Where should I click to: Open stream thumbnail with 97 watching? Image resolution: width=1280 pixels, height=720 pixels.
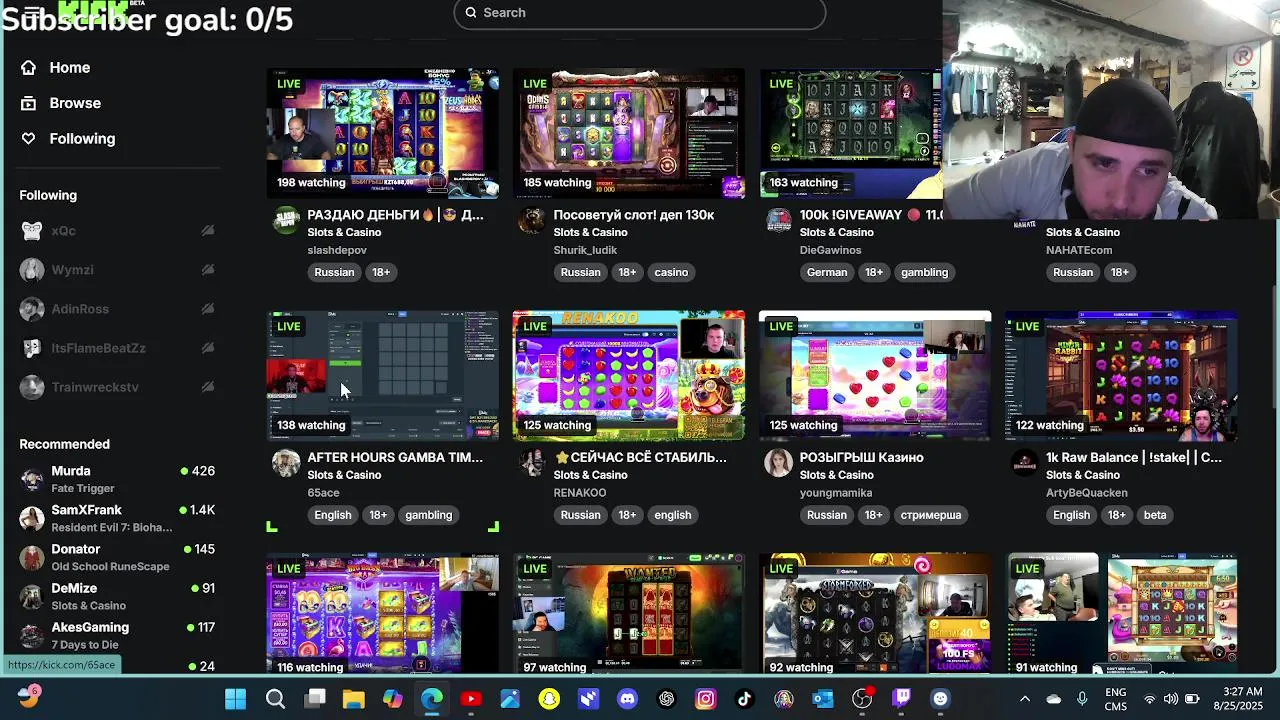coord(628,613)
